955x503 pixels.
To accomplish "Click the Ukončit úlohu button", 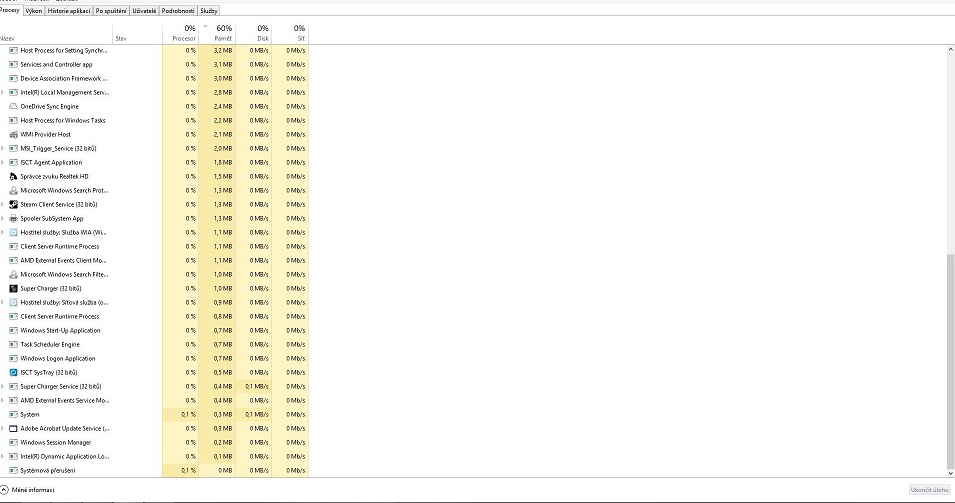I will pyautogui.click(x=929, y=490).
